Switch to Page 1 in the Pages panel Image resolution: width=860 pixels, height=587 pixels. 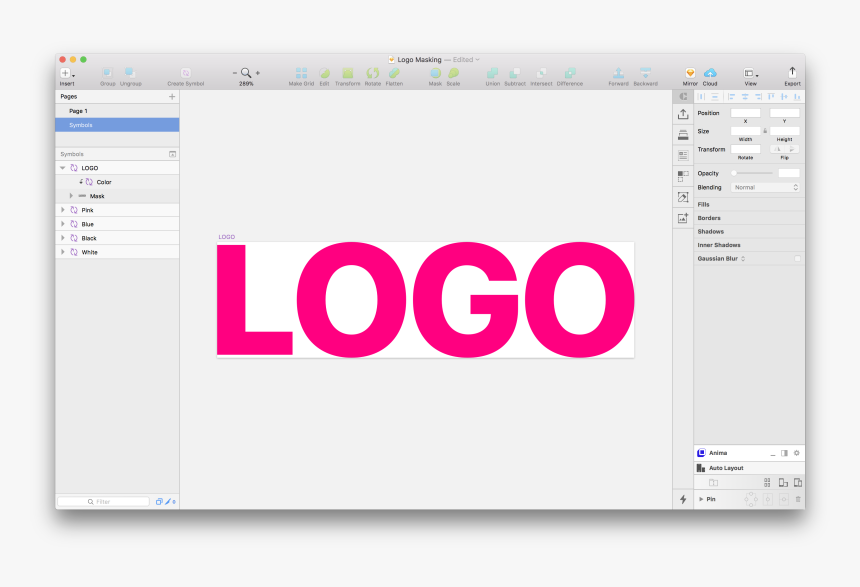[78, 110]
